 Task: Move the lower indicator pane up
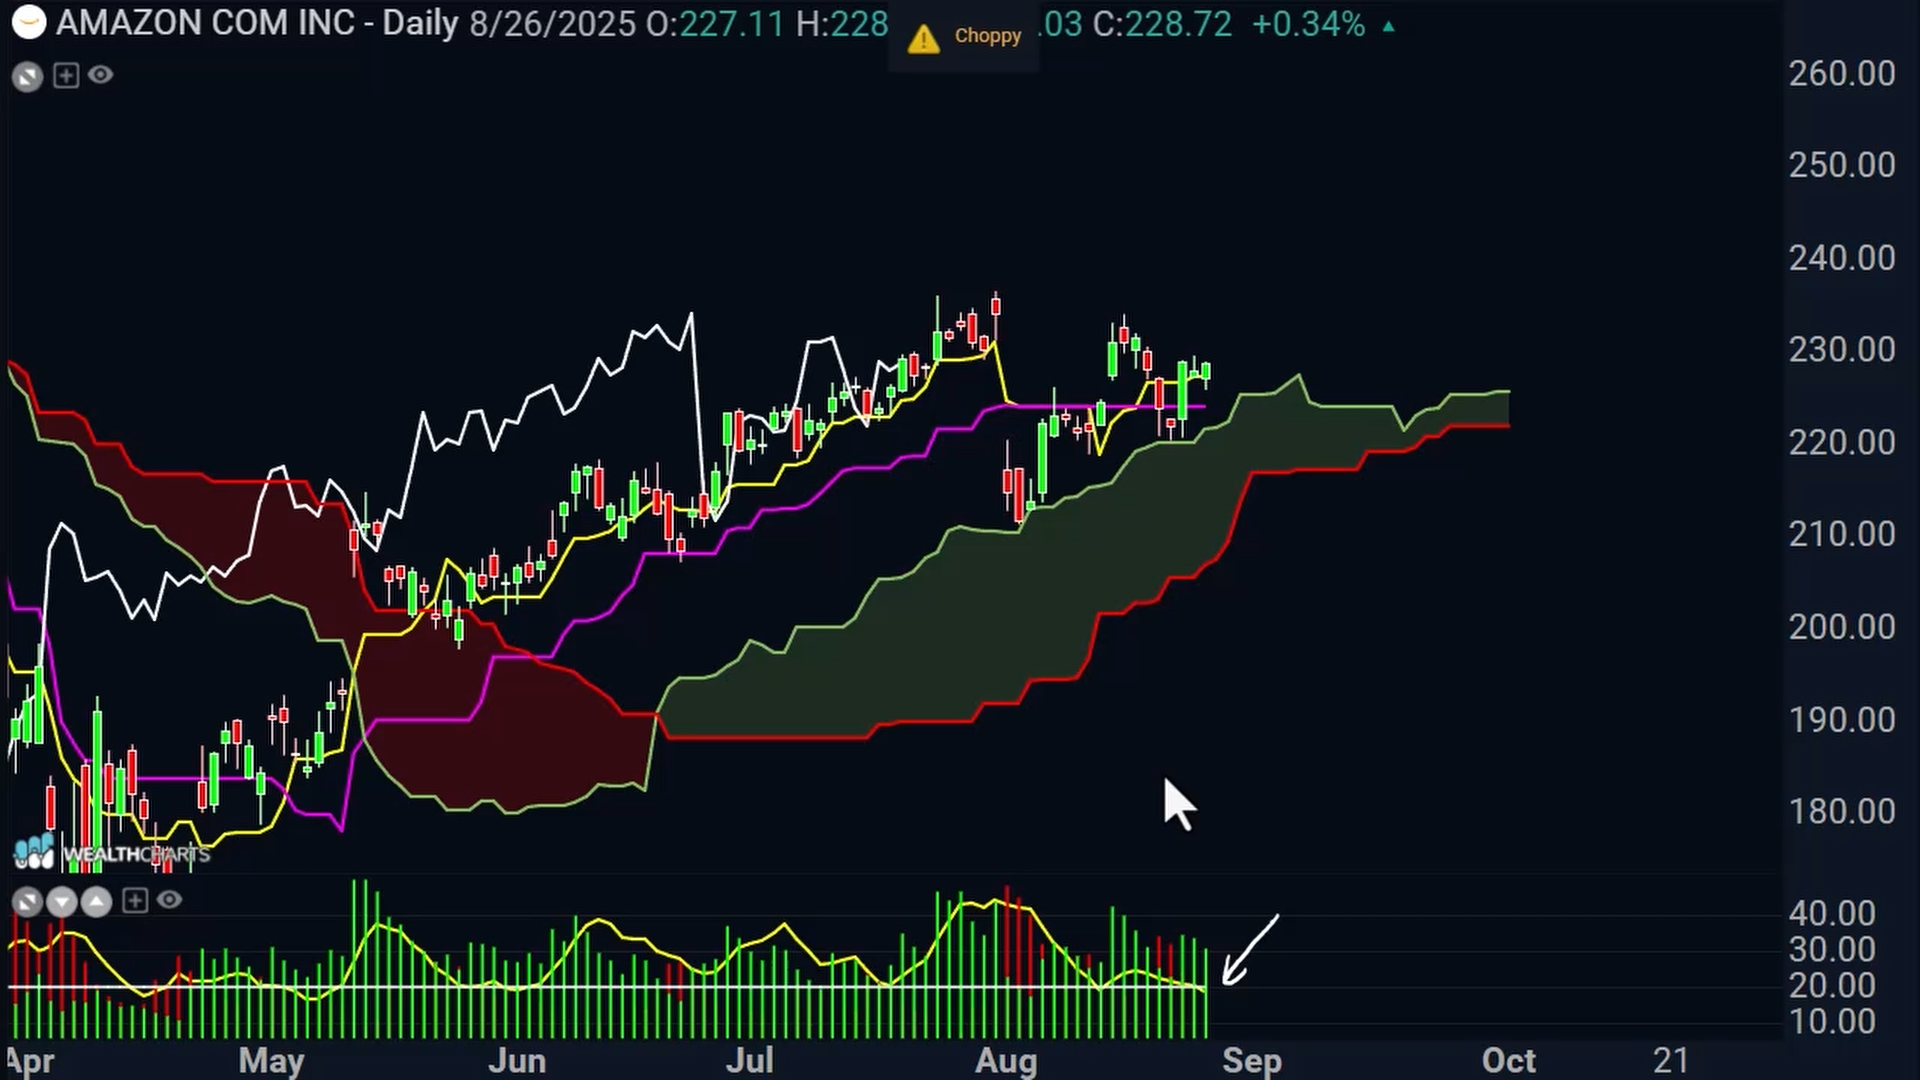[x=96, y=902]
